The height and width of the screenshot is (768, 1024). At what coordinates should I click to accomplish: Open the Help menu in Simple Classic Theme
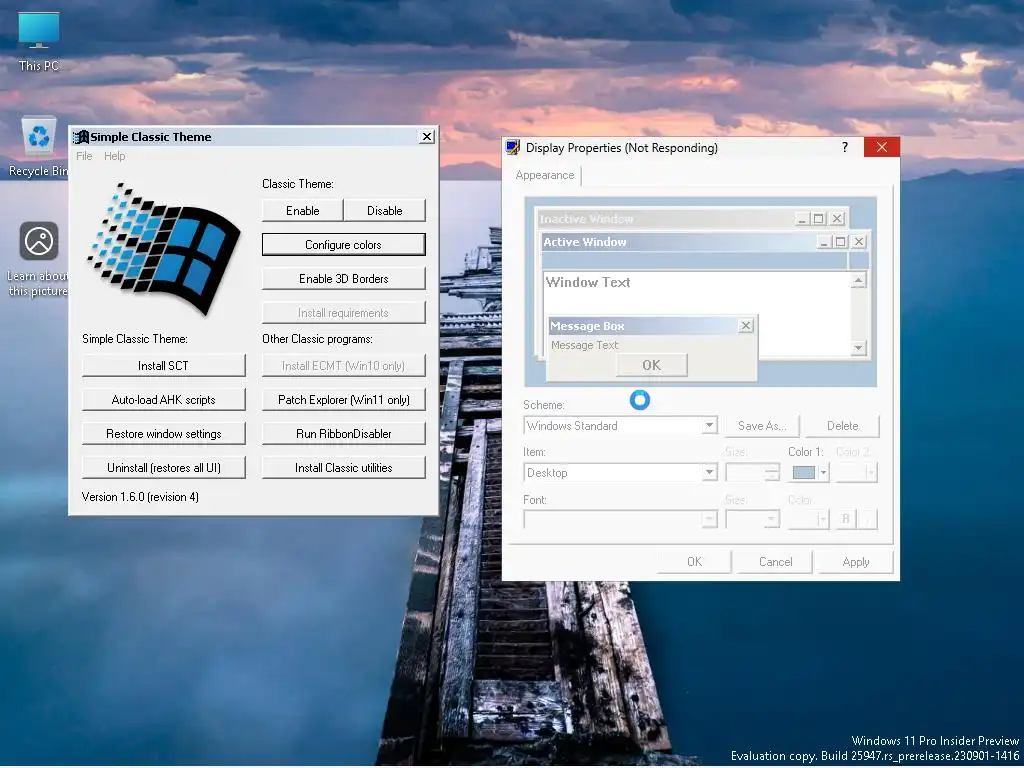(114, 156)
